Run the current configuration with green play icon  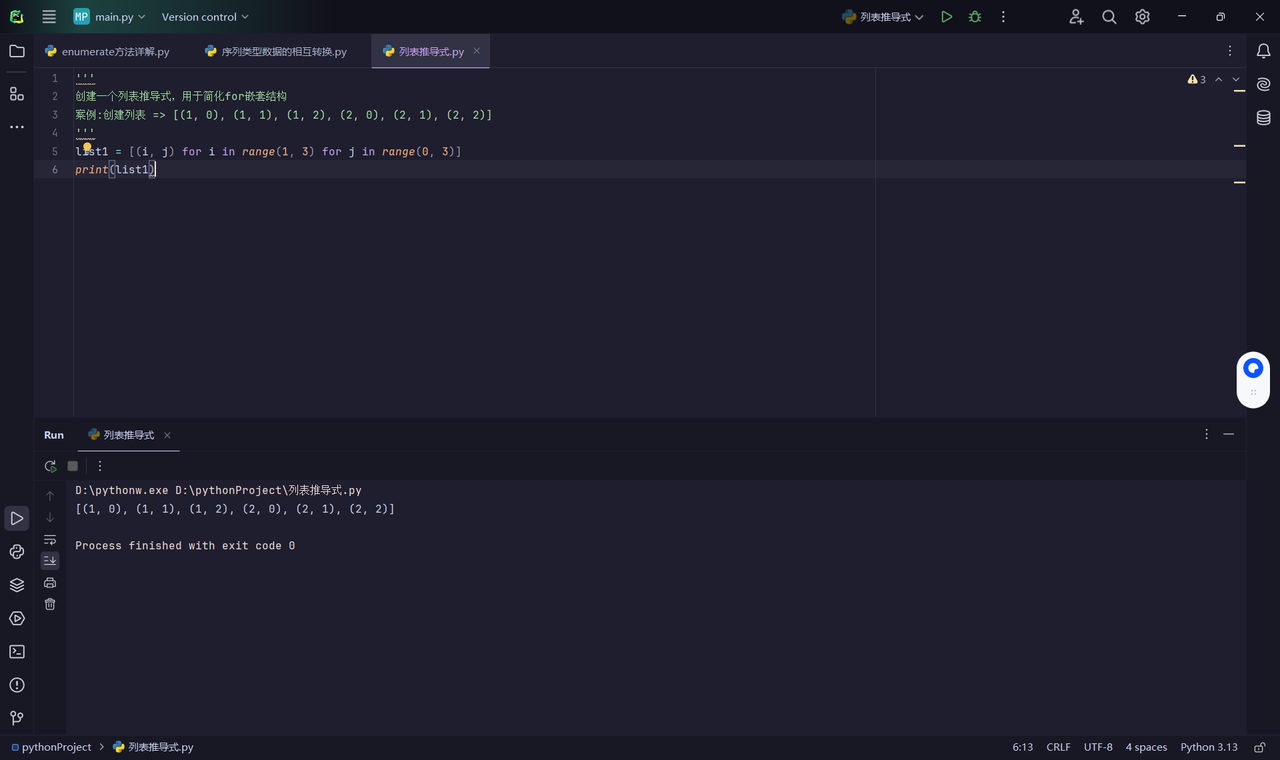946,17
